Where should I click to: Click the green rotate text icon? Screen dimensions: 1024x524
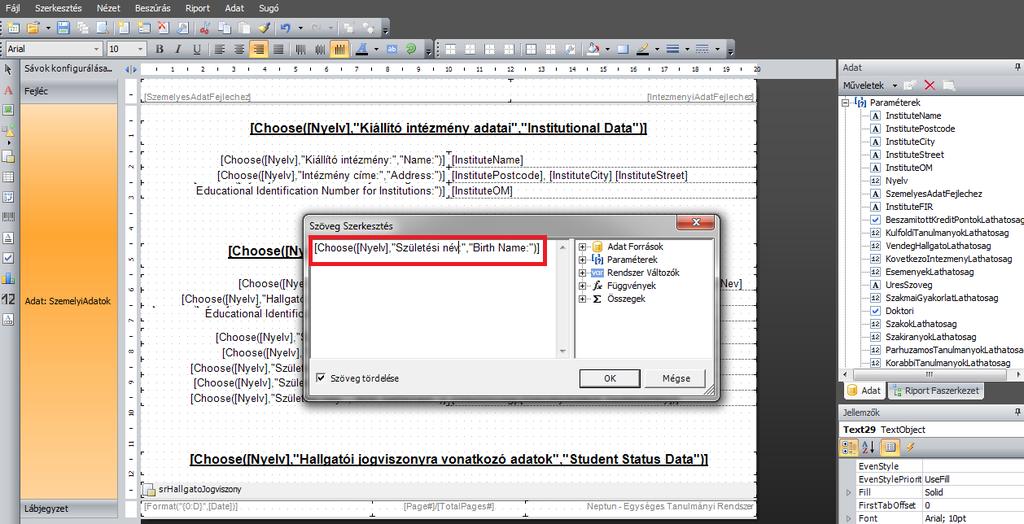coord(411,49)
